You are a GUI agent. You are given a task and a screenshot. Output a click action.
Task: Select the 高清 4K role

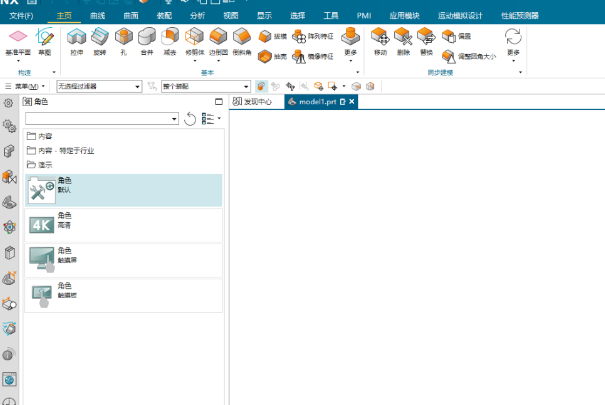[x=122, y=223]
